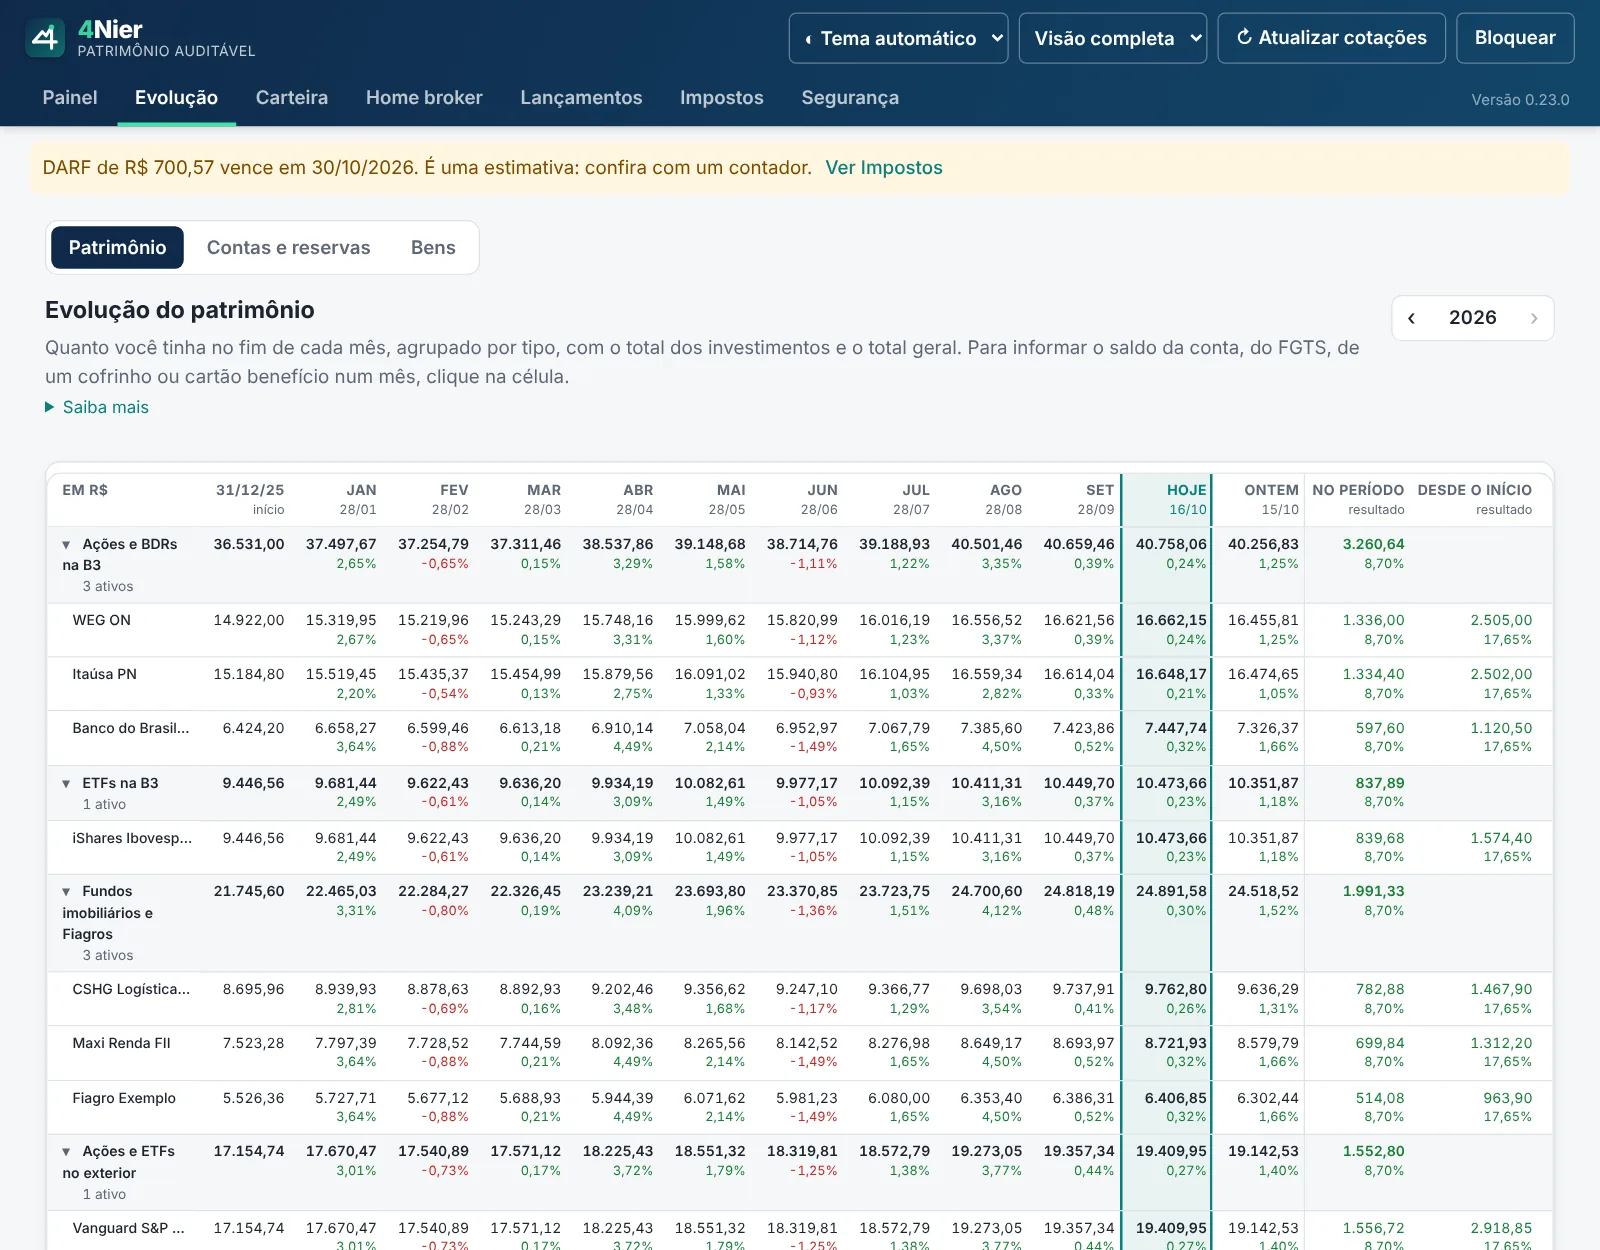
Task: Select Contas e reservas view
Action: point(288,247)
